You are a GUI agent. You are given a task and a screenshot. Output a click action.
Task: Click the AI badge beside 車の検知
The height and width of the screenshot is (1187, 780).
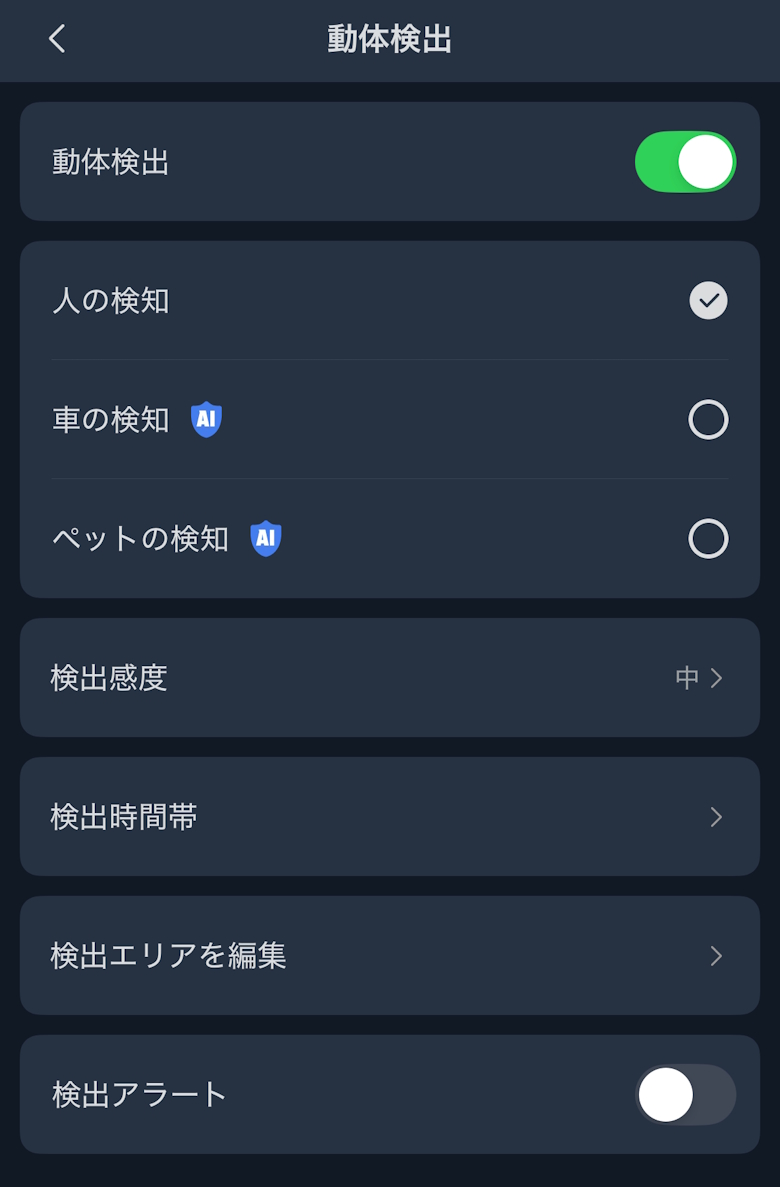206,420
